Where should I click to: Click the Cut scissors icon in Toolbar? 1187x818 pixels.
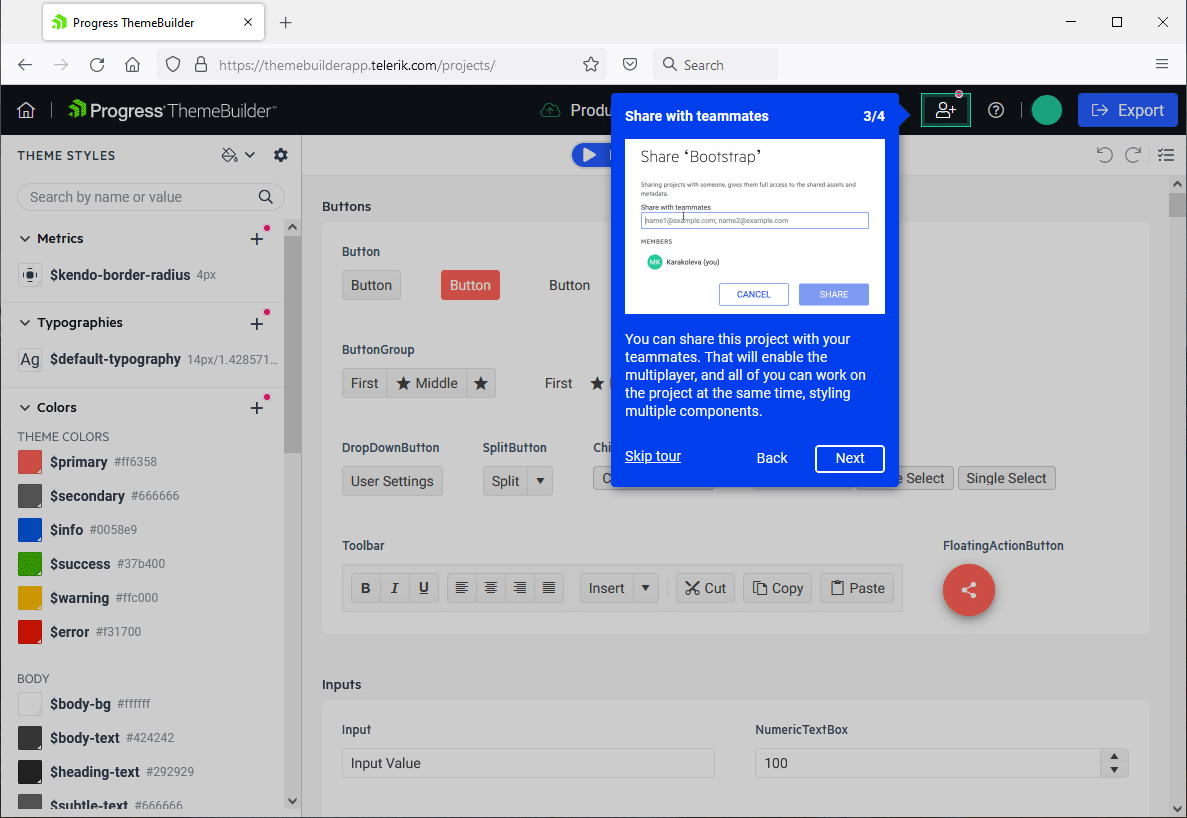coord(691,588)
